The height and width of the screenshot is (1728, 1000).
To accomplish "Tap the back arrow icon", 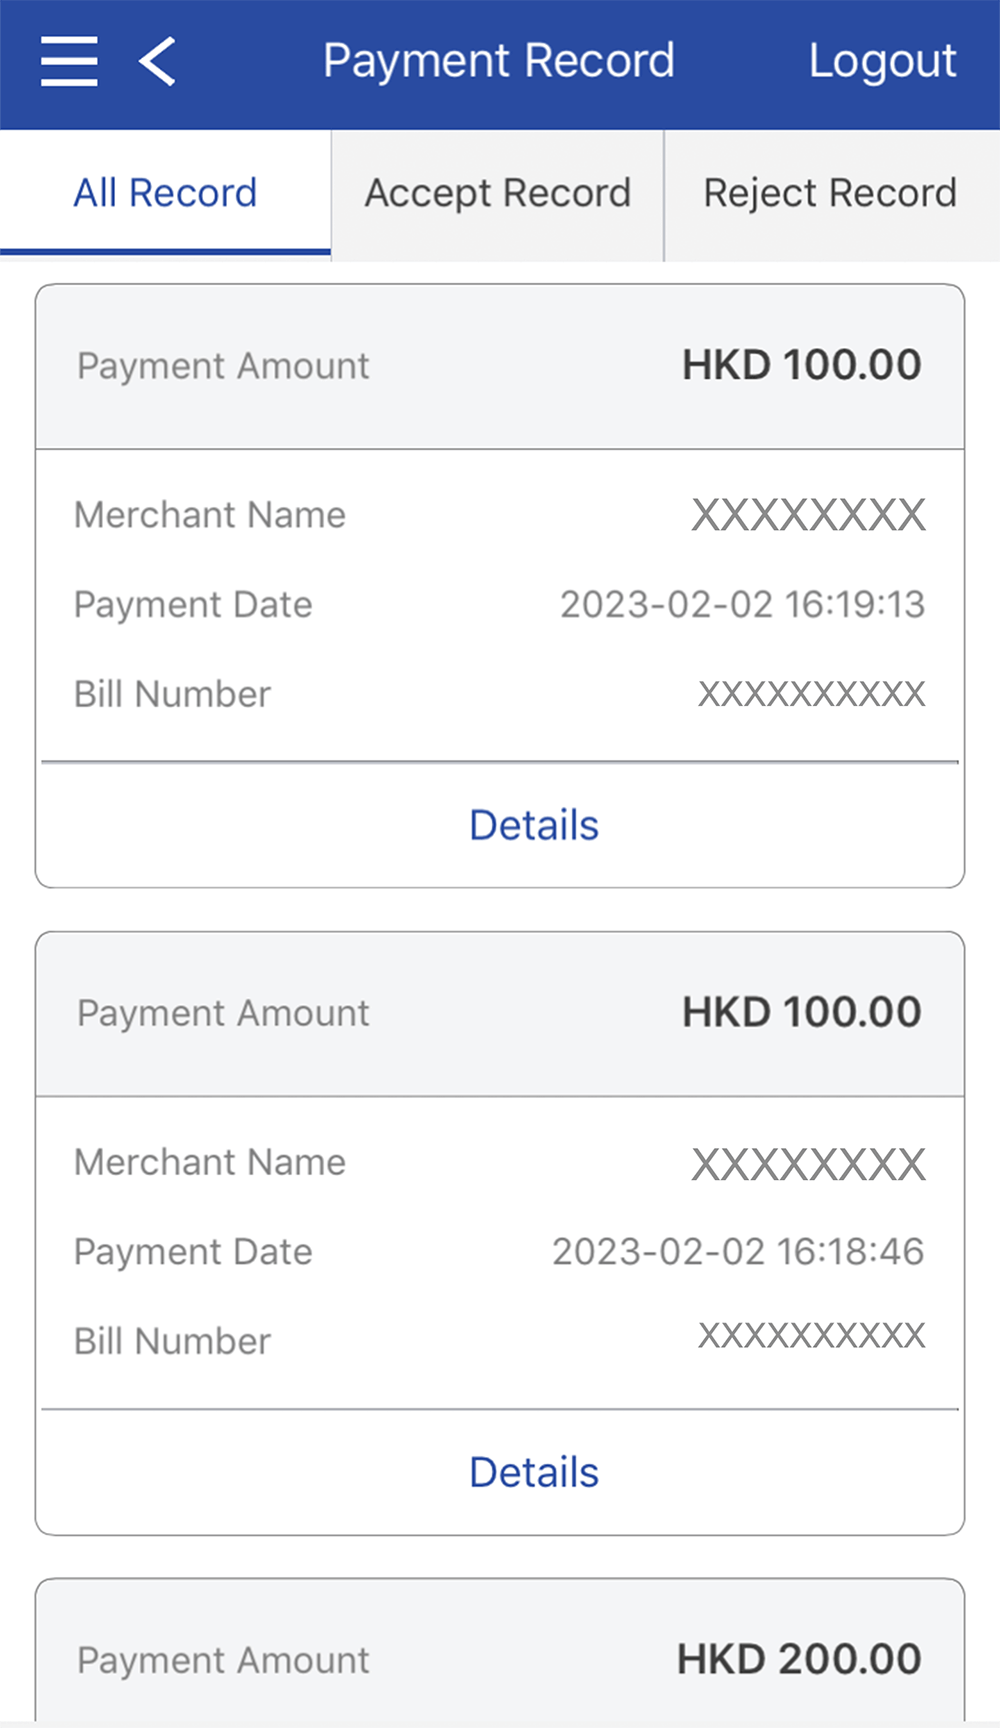I will 158,61.
